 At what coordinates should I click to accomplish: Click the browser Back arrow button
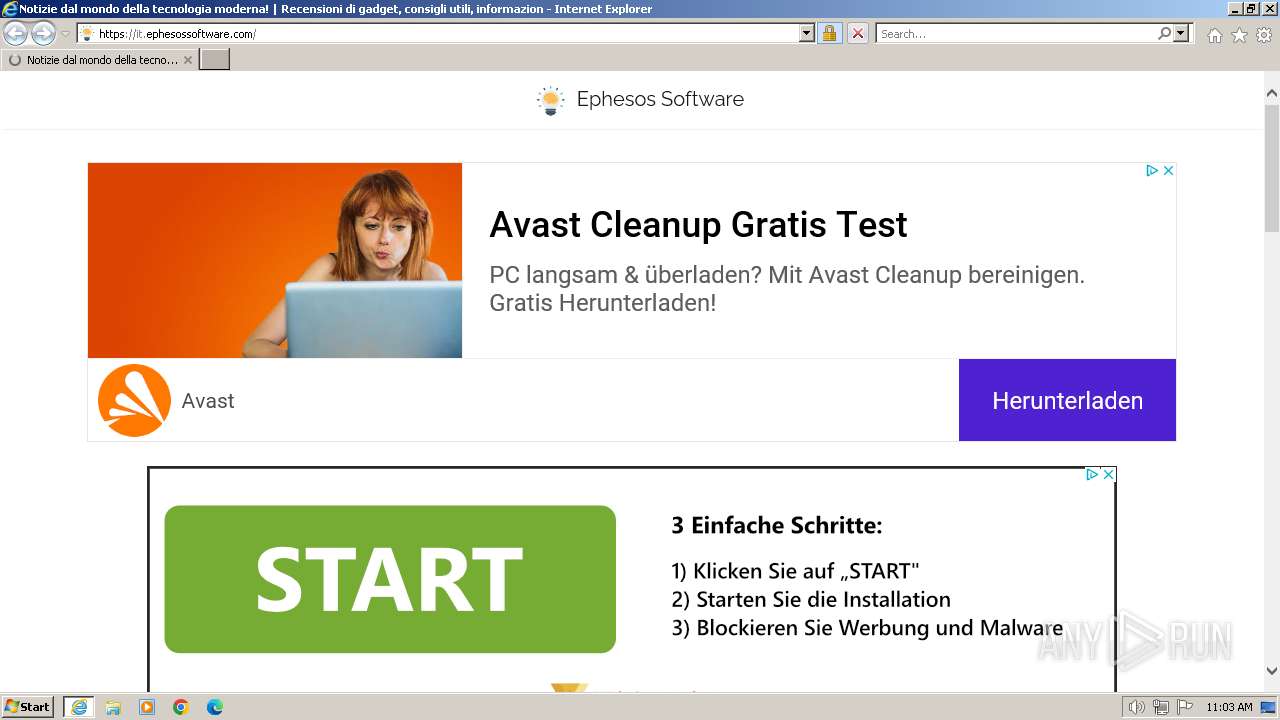[x=16, y=33]
